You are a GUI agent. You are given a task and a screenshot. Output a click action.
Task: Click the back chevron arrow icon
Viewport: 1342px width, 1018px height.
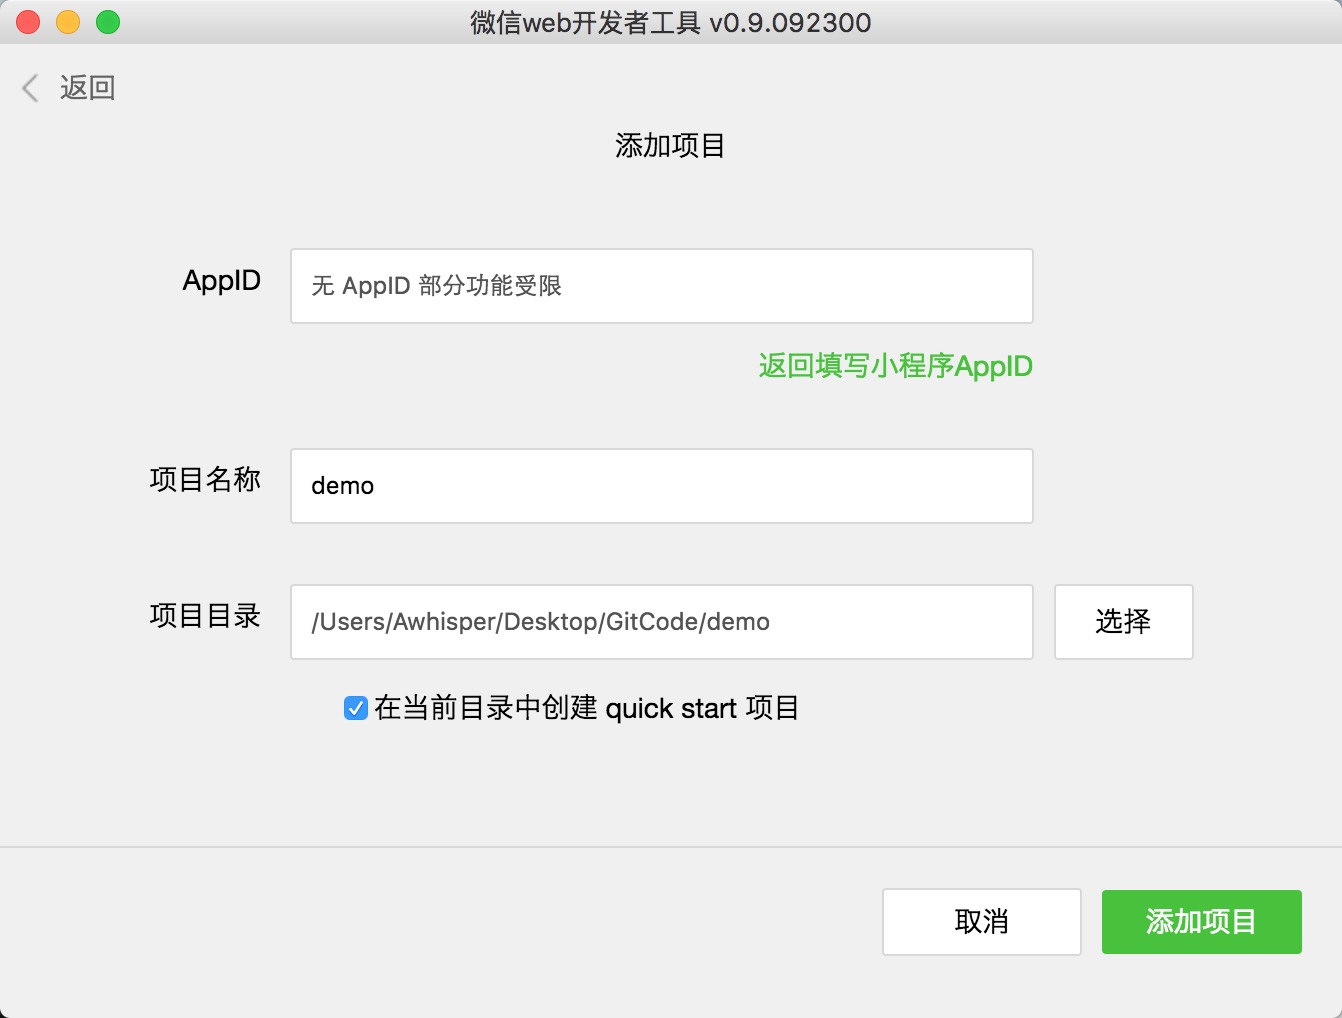[x=30, y=88]
